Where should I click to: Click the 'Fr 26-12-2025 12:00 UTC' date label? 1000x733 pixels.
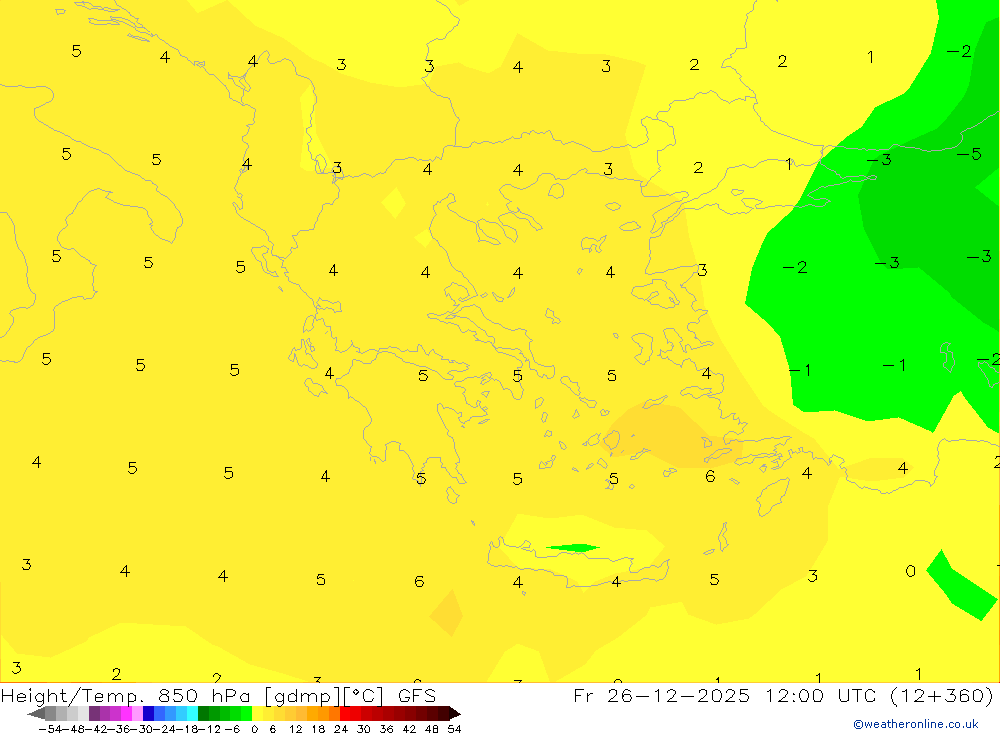tap(727, 695)
